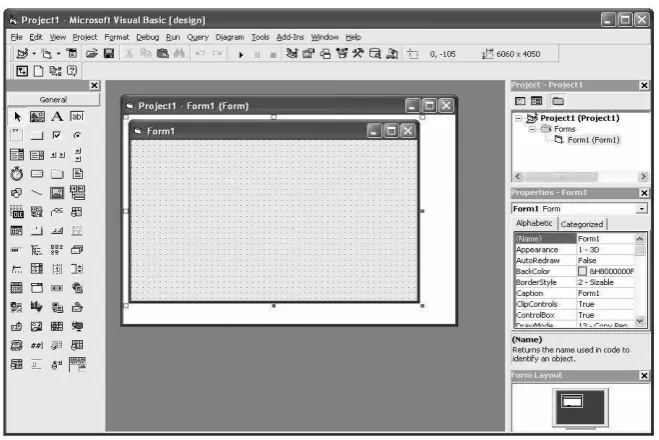Click the Add Form toolbar icon
Viewport: 659px width, 440px height.
click(x=47, y=53)
